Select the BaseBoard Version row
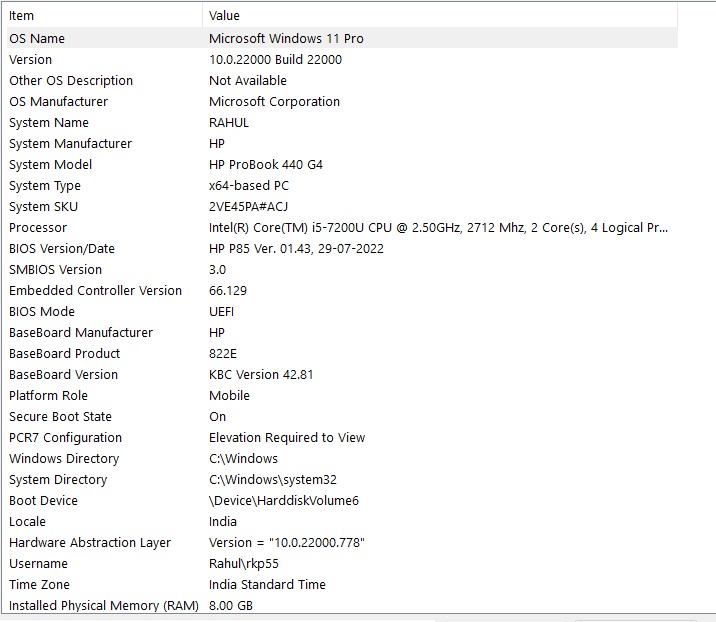 [342, 374]
